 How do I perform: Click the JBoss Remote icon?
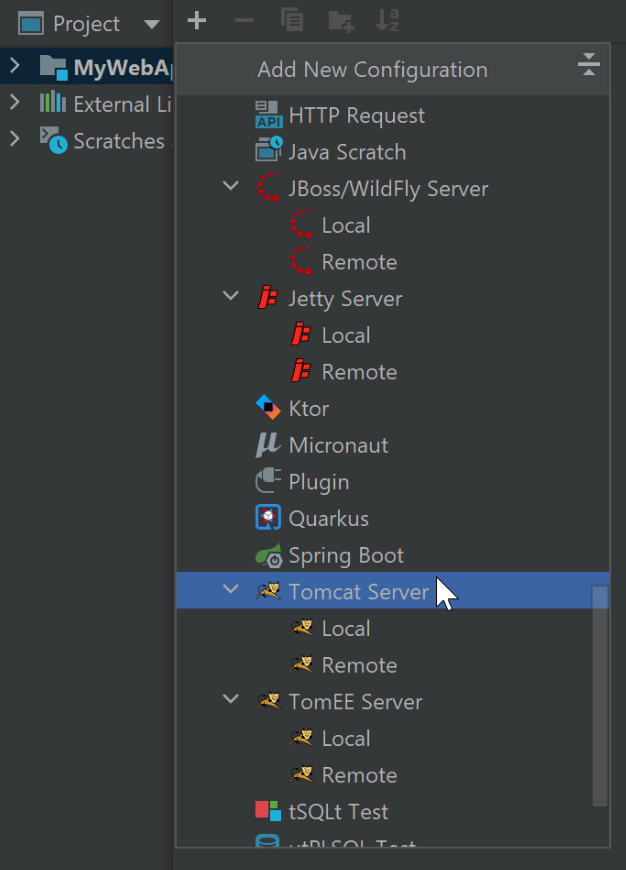pyautogui.click(x=301, y=261)
